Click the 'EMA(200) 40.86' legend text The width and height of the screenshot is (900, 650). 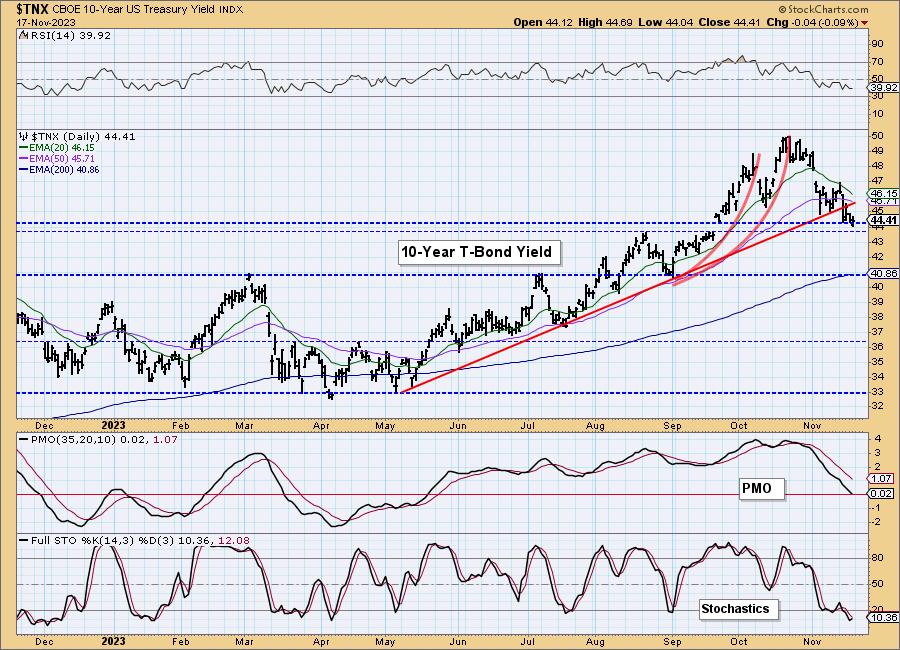pyautogui.click(x=64, y=169)
